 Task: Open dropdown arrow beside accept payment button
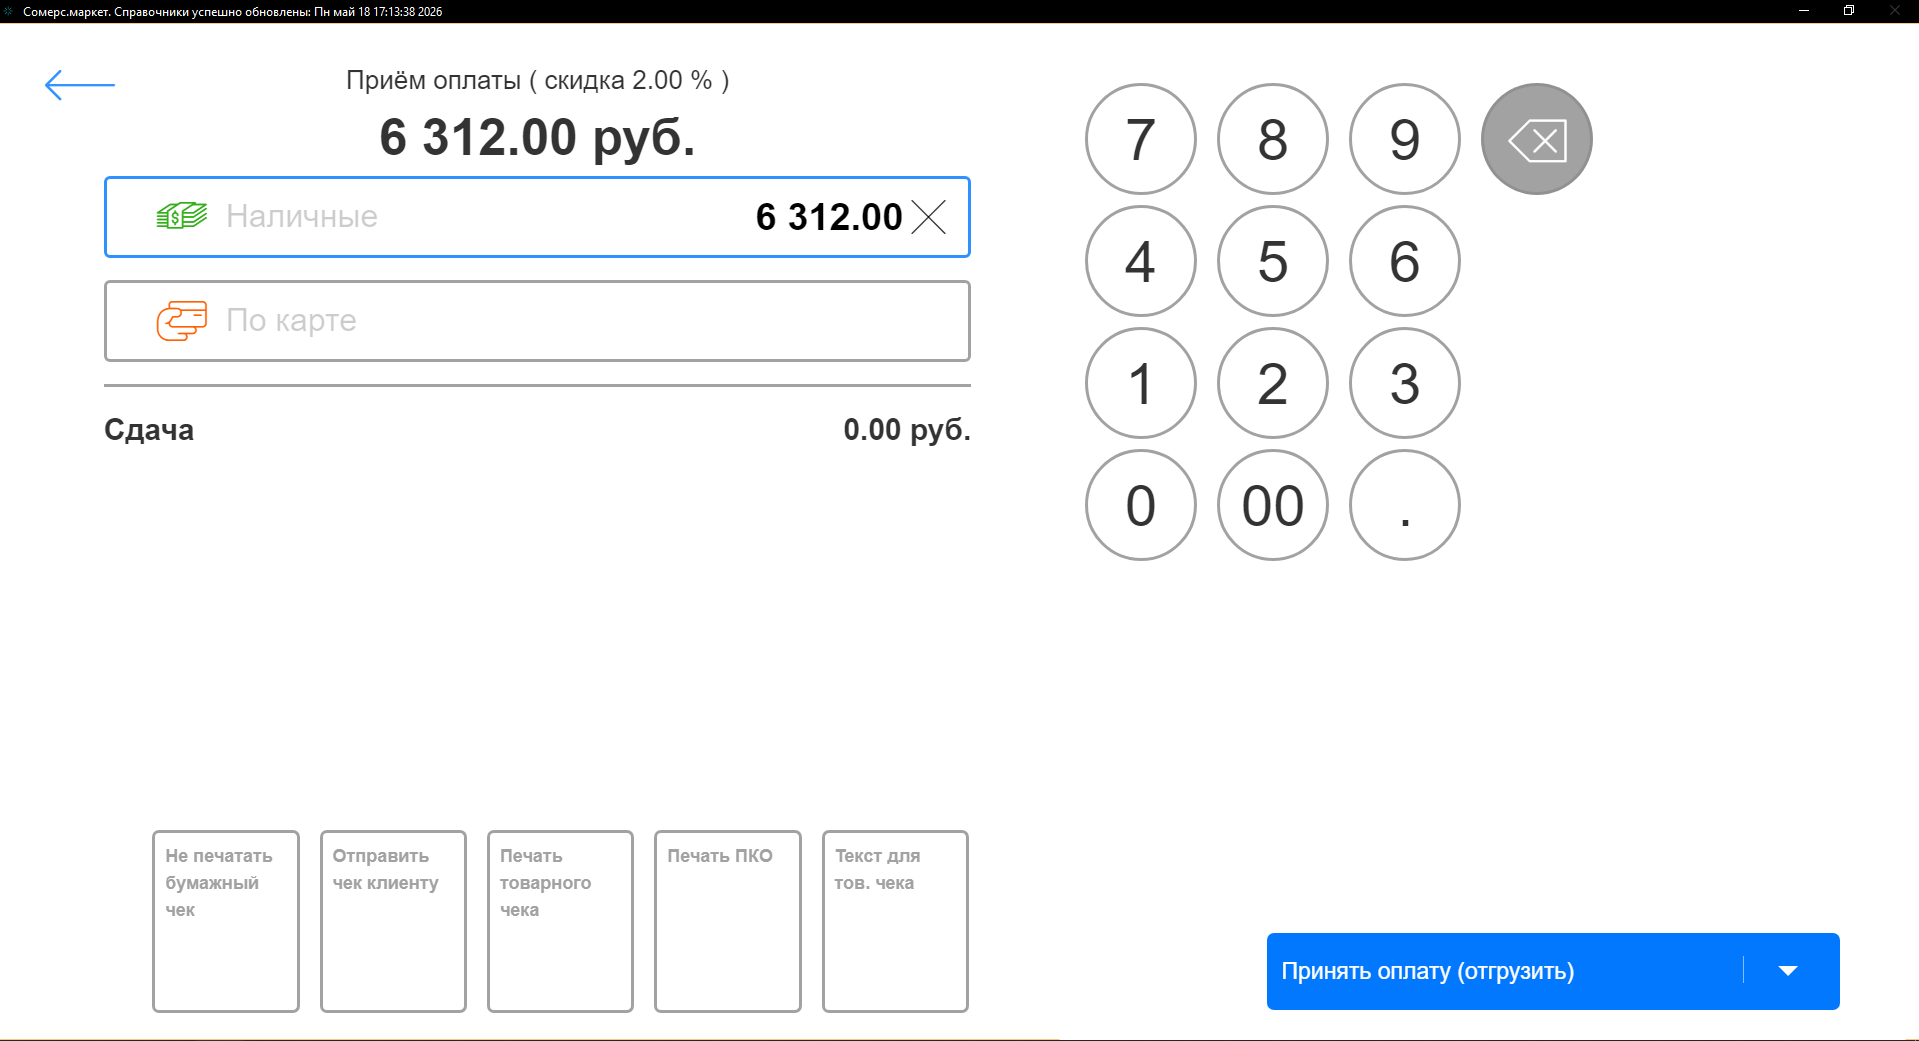click(x=1789, y=971)
